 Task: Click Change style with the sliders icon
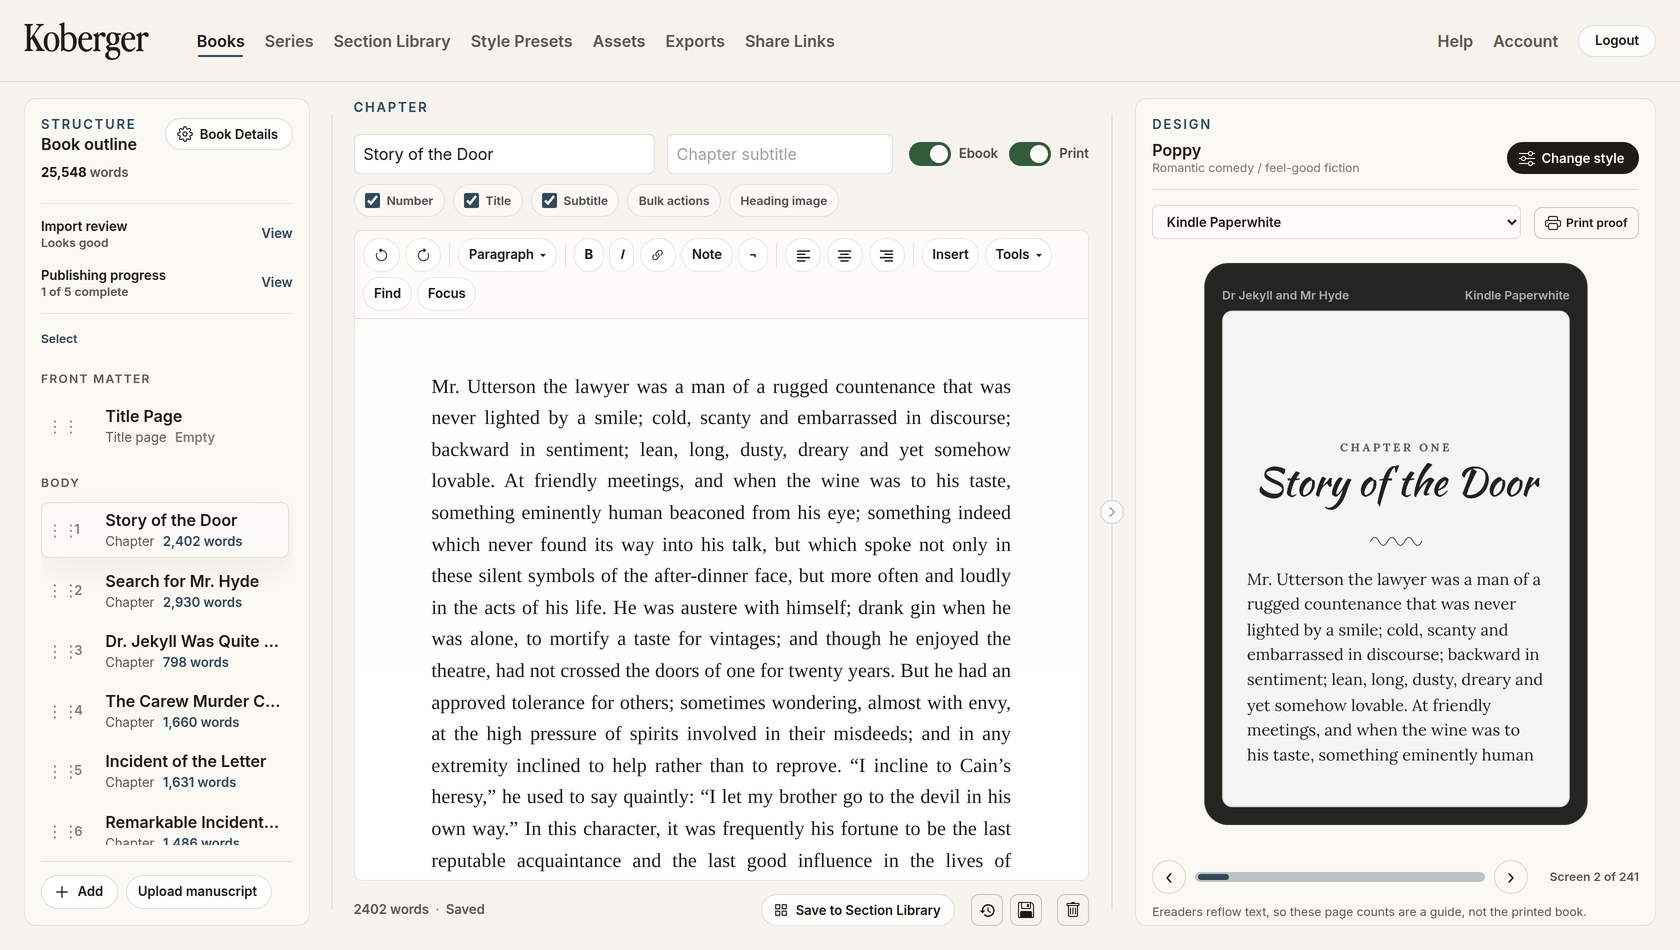point(1572,158)
